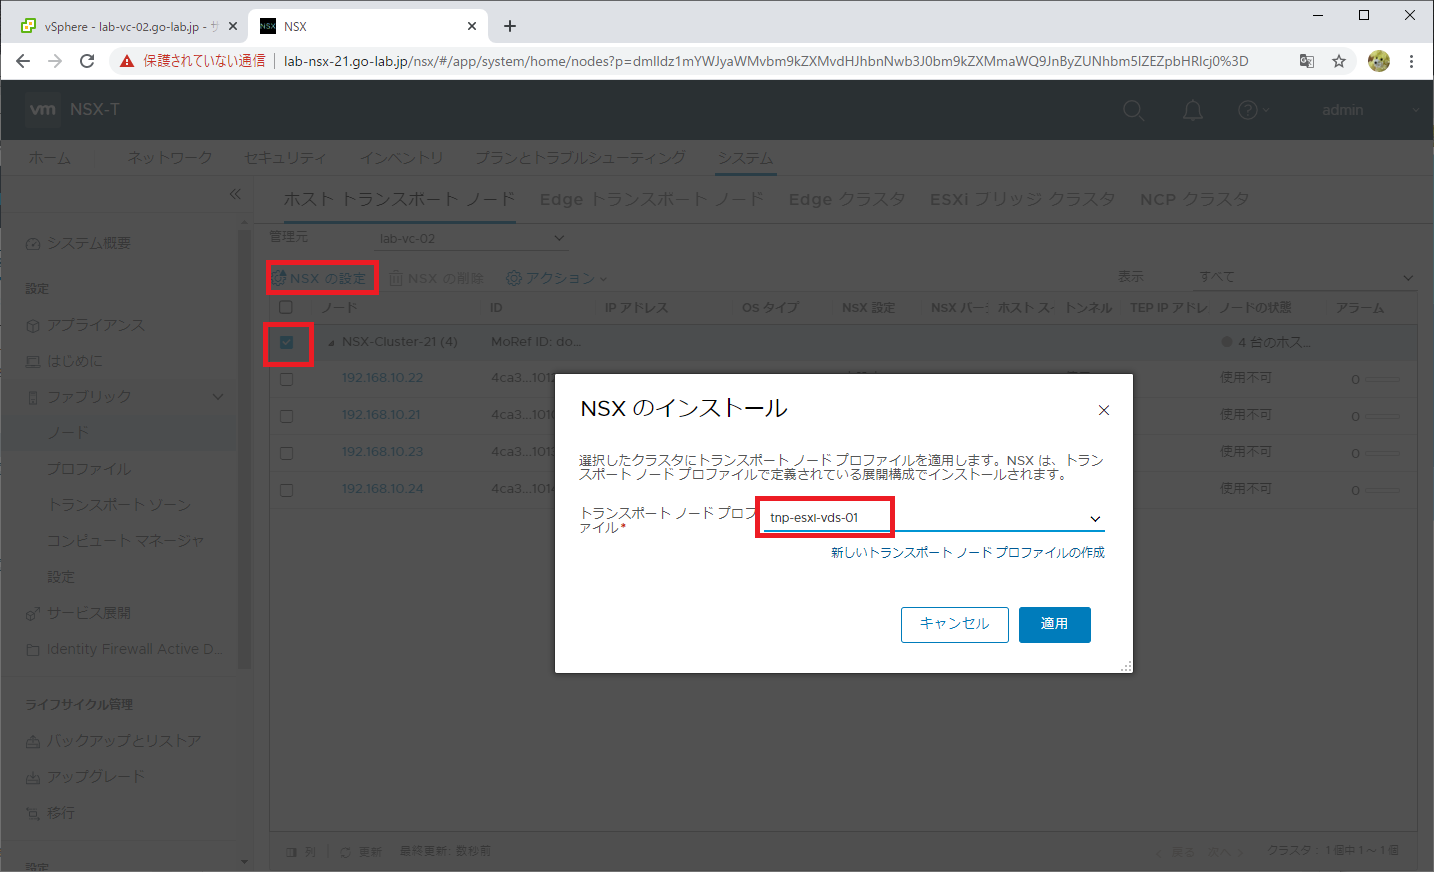Switch to Edge トランスポート ノード tab

651,199
